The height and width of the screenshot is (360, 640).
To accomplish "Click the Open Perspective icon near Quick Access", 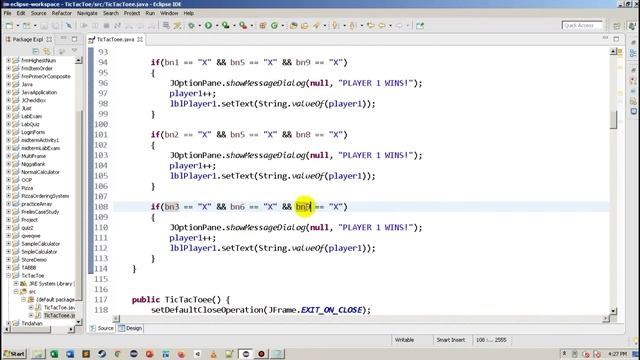I will tap(617, 26).
